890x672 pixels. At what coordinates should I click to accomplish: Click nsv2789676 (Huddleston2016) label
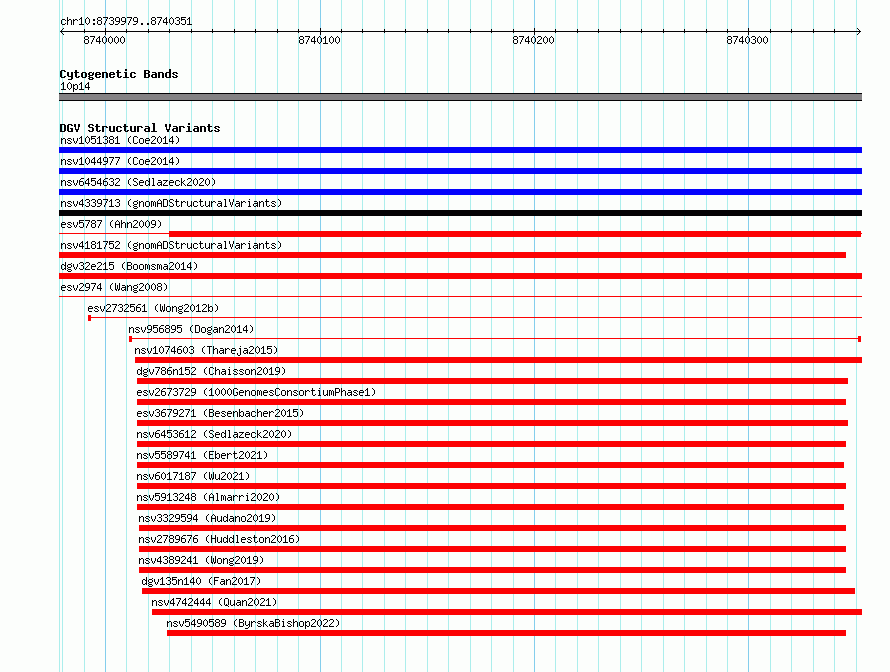point(219,539)
